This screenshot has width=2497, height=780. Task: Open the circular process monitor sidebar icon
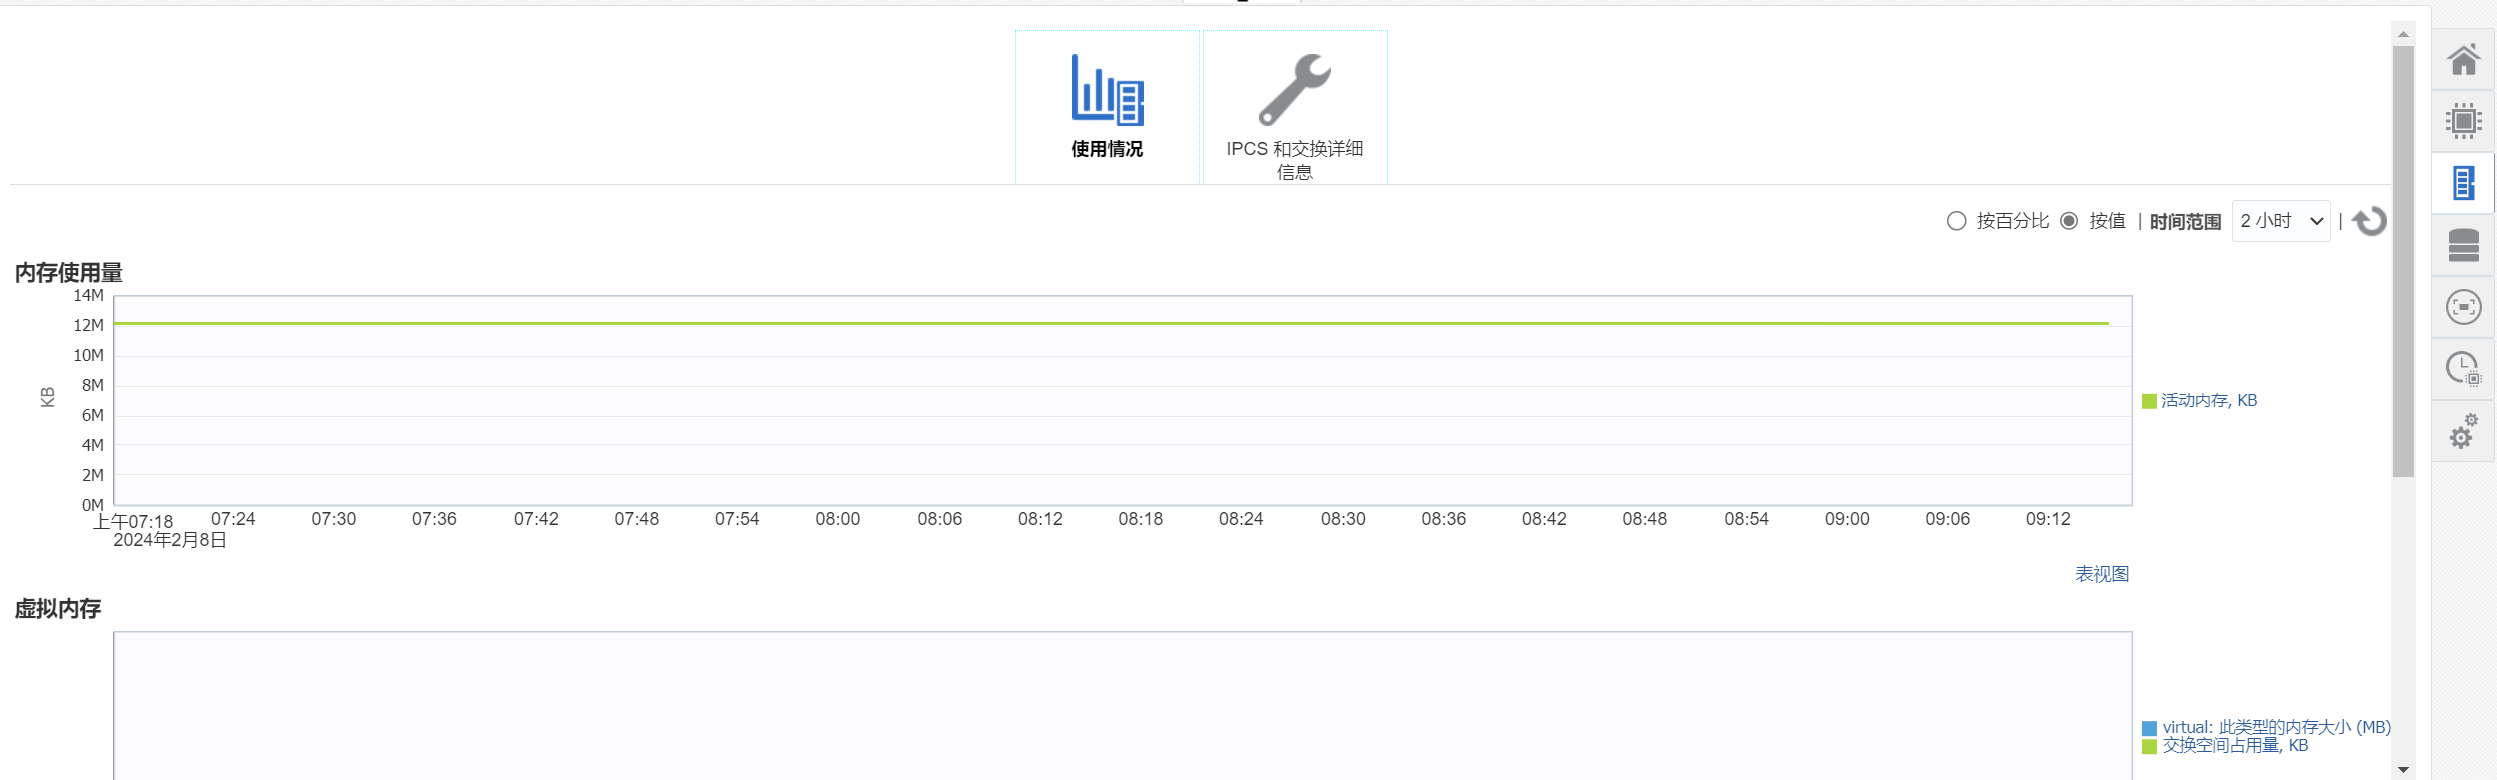pos(2463,307)
